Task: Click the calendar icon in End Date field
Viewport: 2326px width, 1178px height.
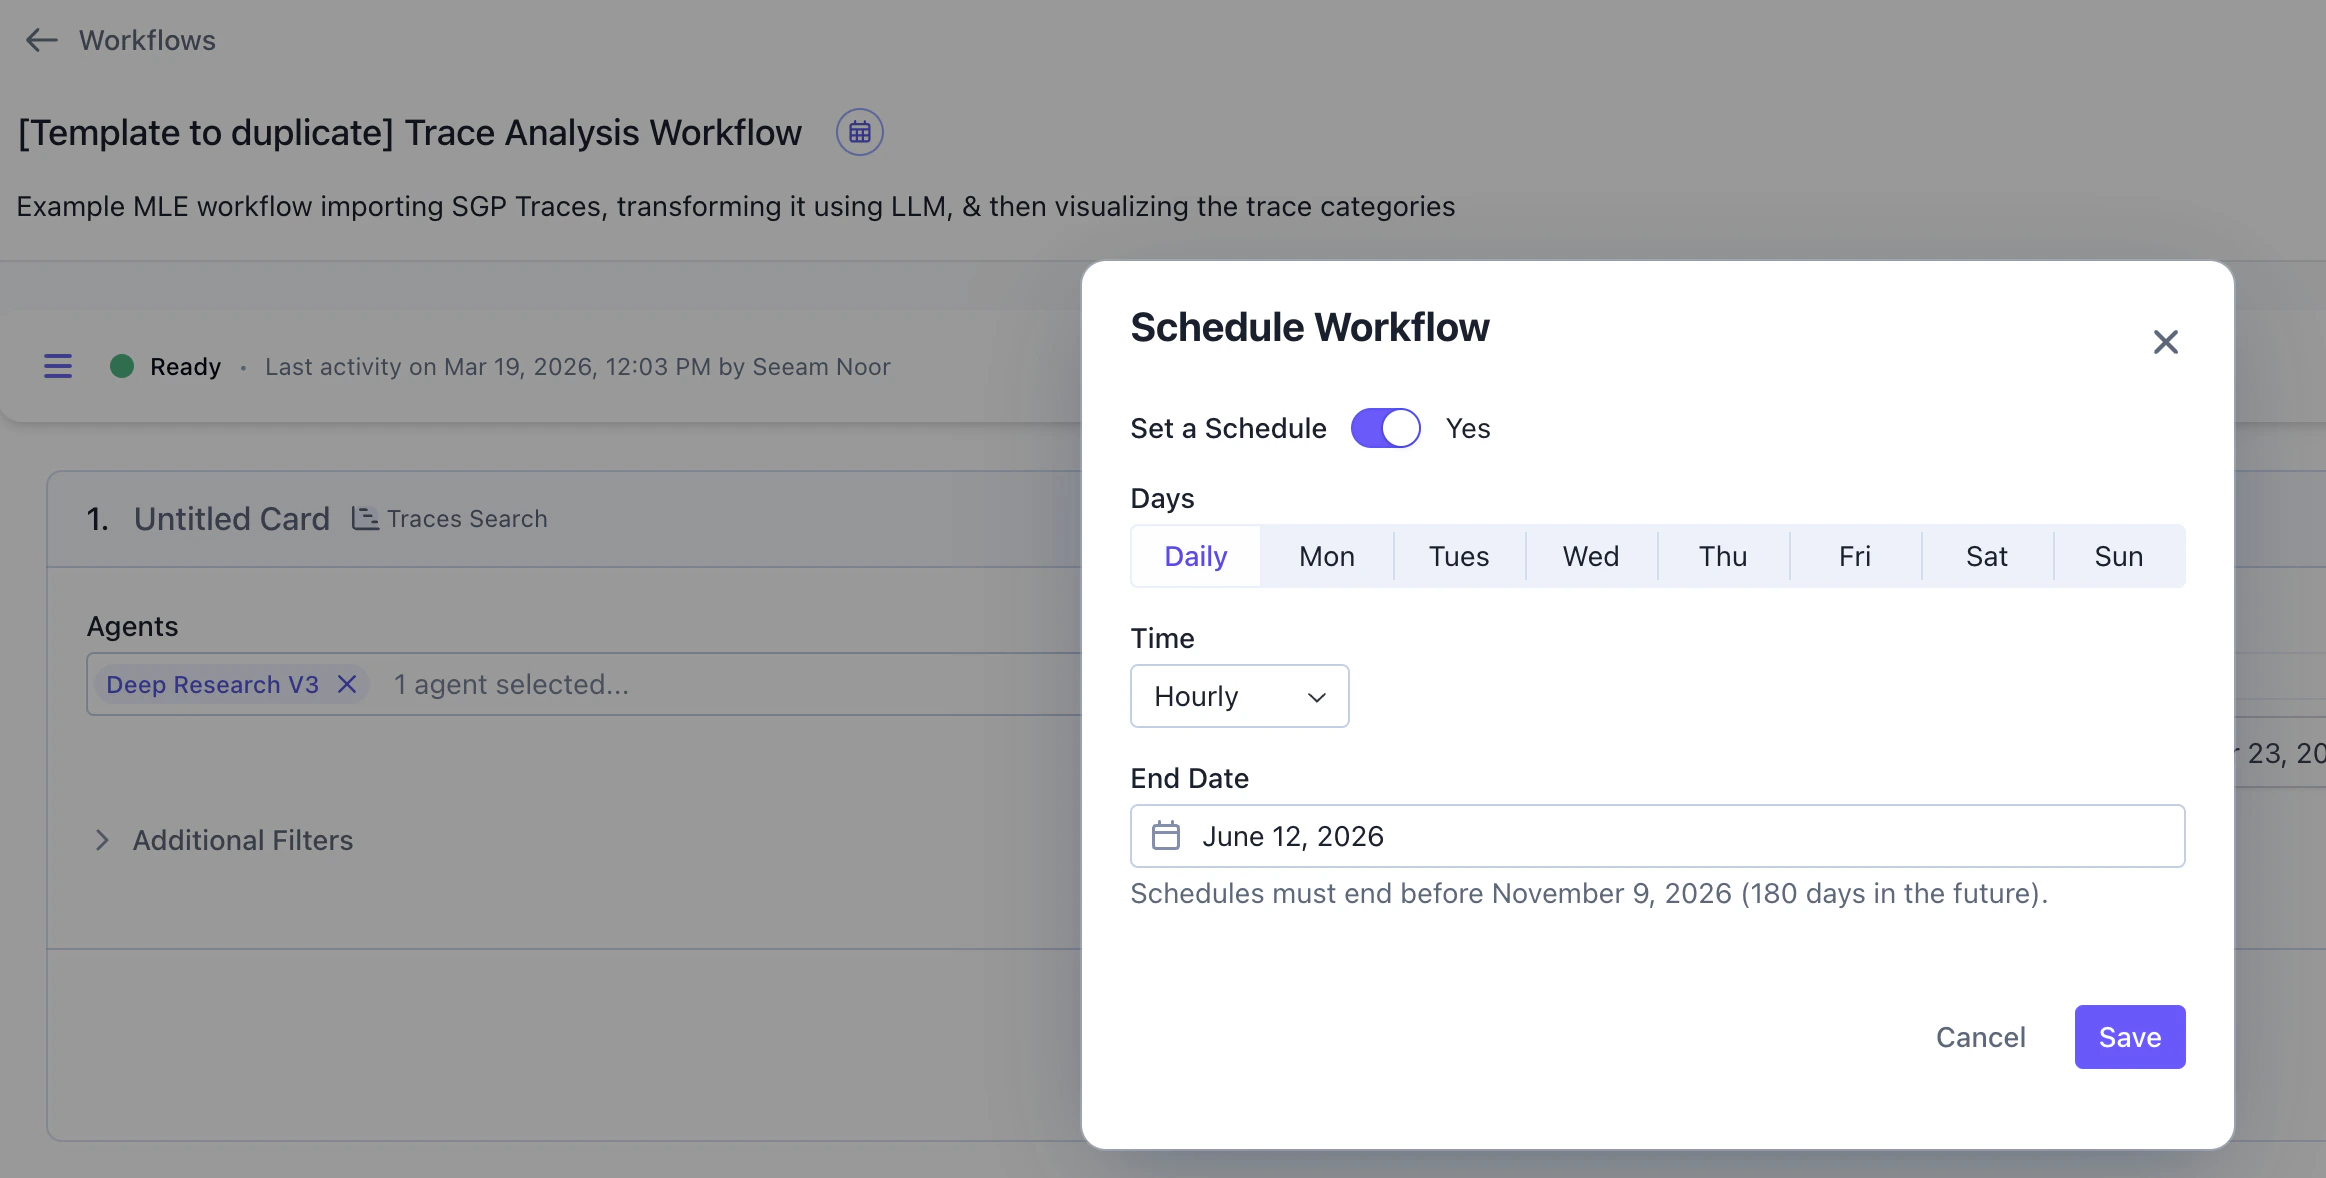Action: (1166, 835)
